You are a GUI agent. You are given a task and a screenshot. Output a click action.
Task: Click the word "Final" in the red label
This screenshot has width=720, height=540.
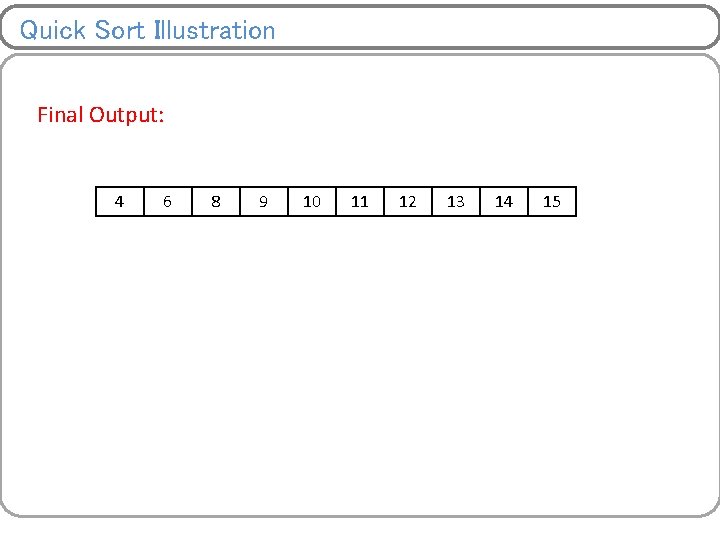[x=60, y=115]
